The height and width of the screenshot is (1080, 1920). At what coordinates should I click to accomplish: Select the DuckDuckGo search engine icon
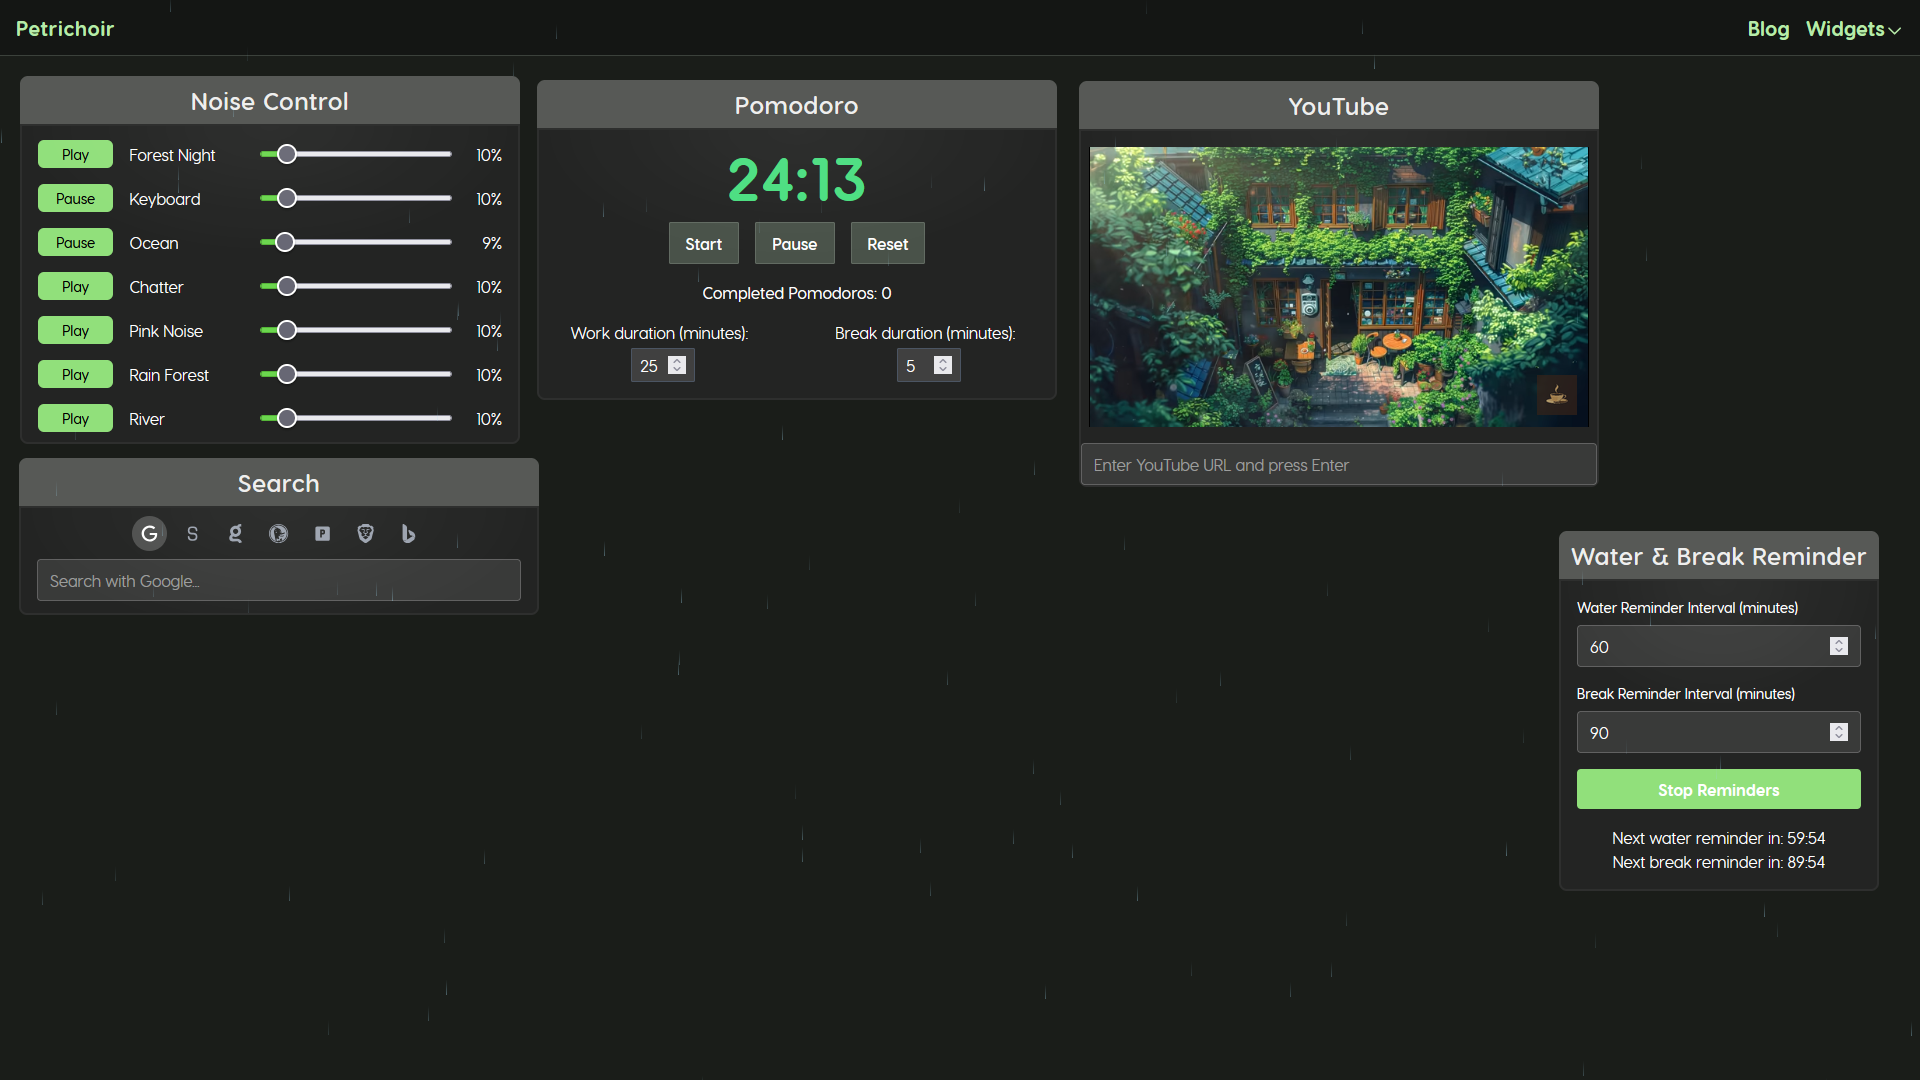tap(278, 534)
